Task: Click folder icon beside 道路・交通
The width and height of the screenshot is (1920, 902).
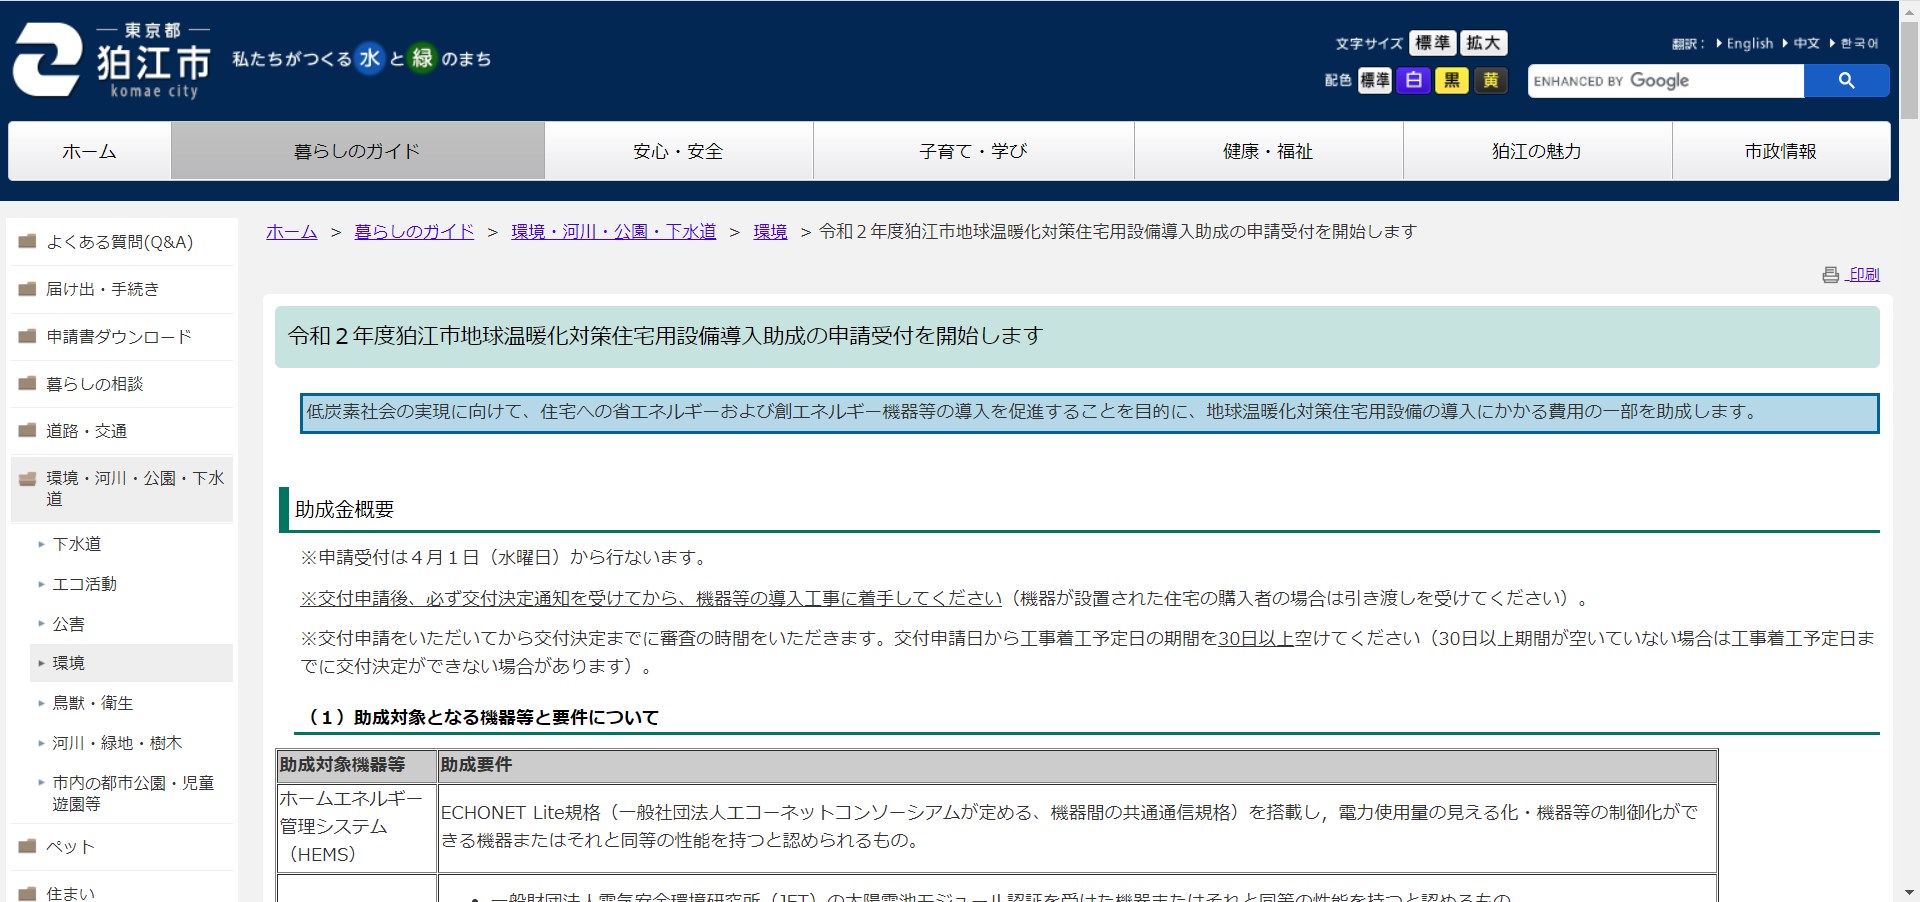Action: pos(27,431)
